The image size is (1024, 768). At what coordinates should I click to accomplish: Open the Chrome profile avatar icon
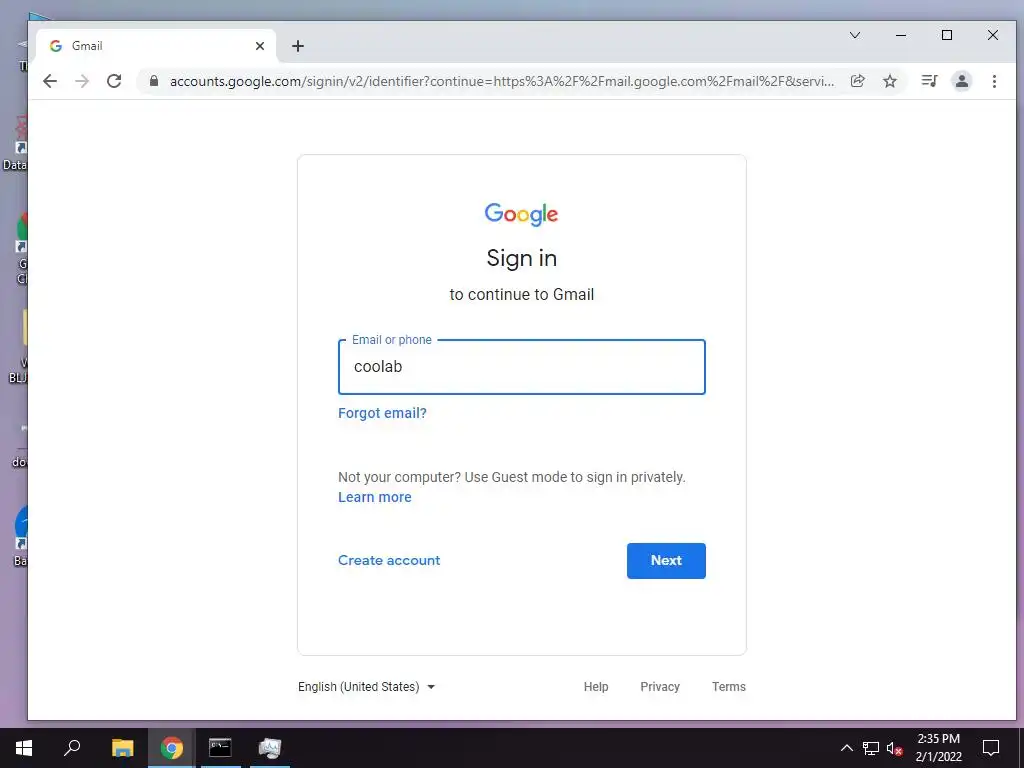coord(961,81)
